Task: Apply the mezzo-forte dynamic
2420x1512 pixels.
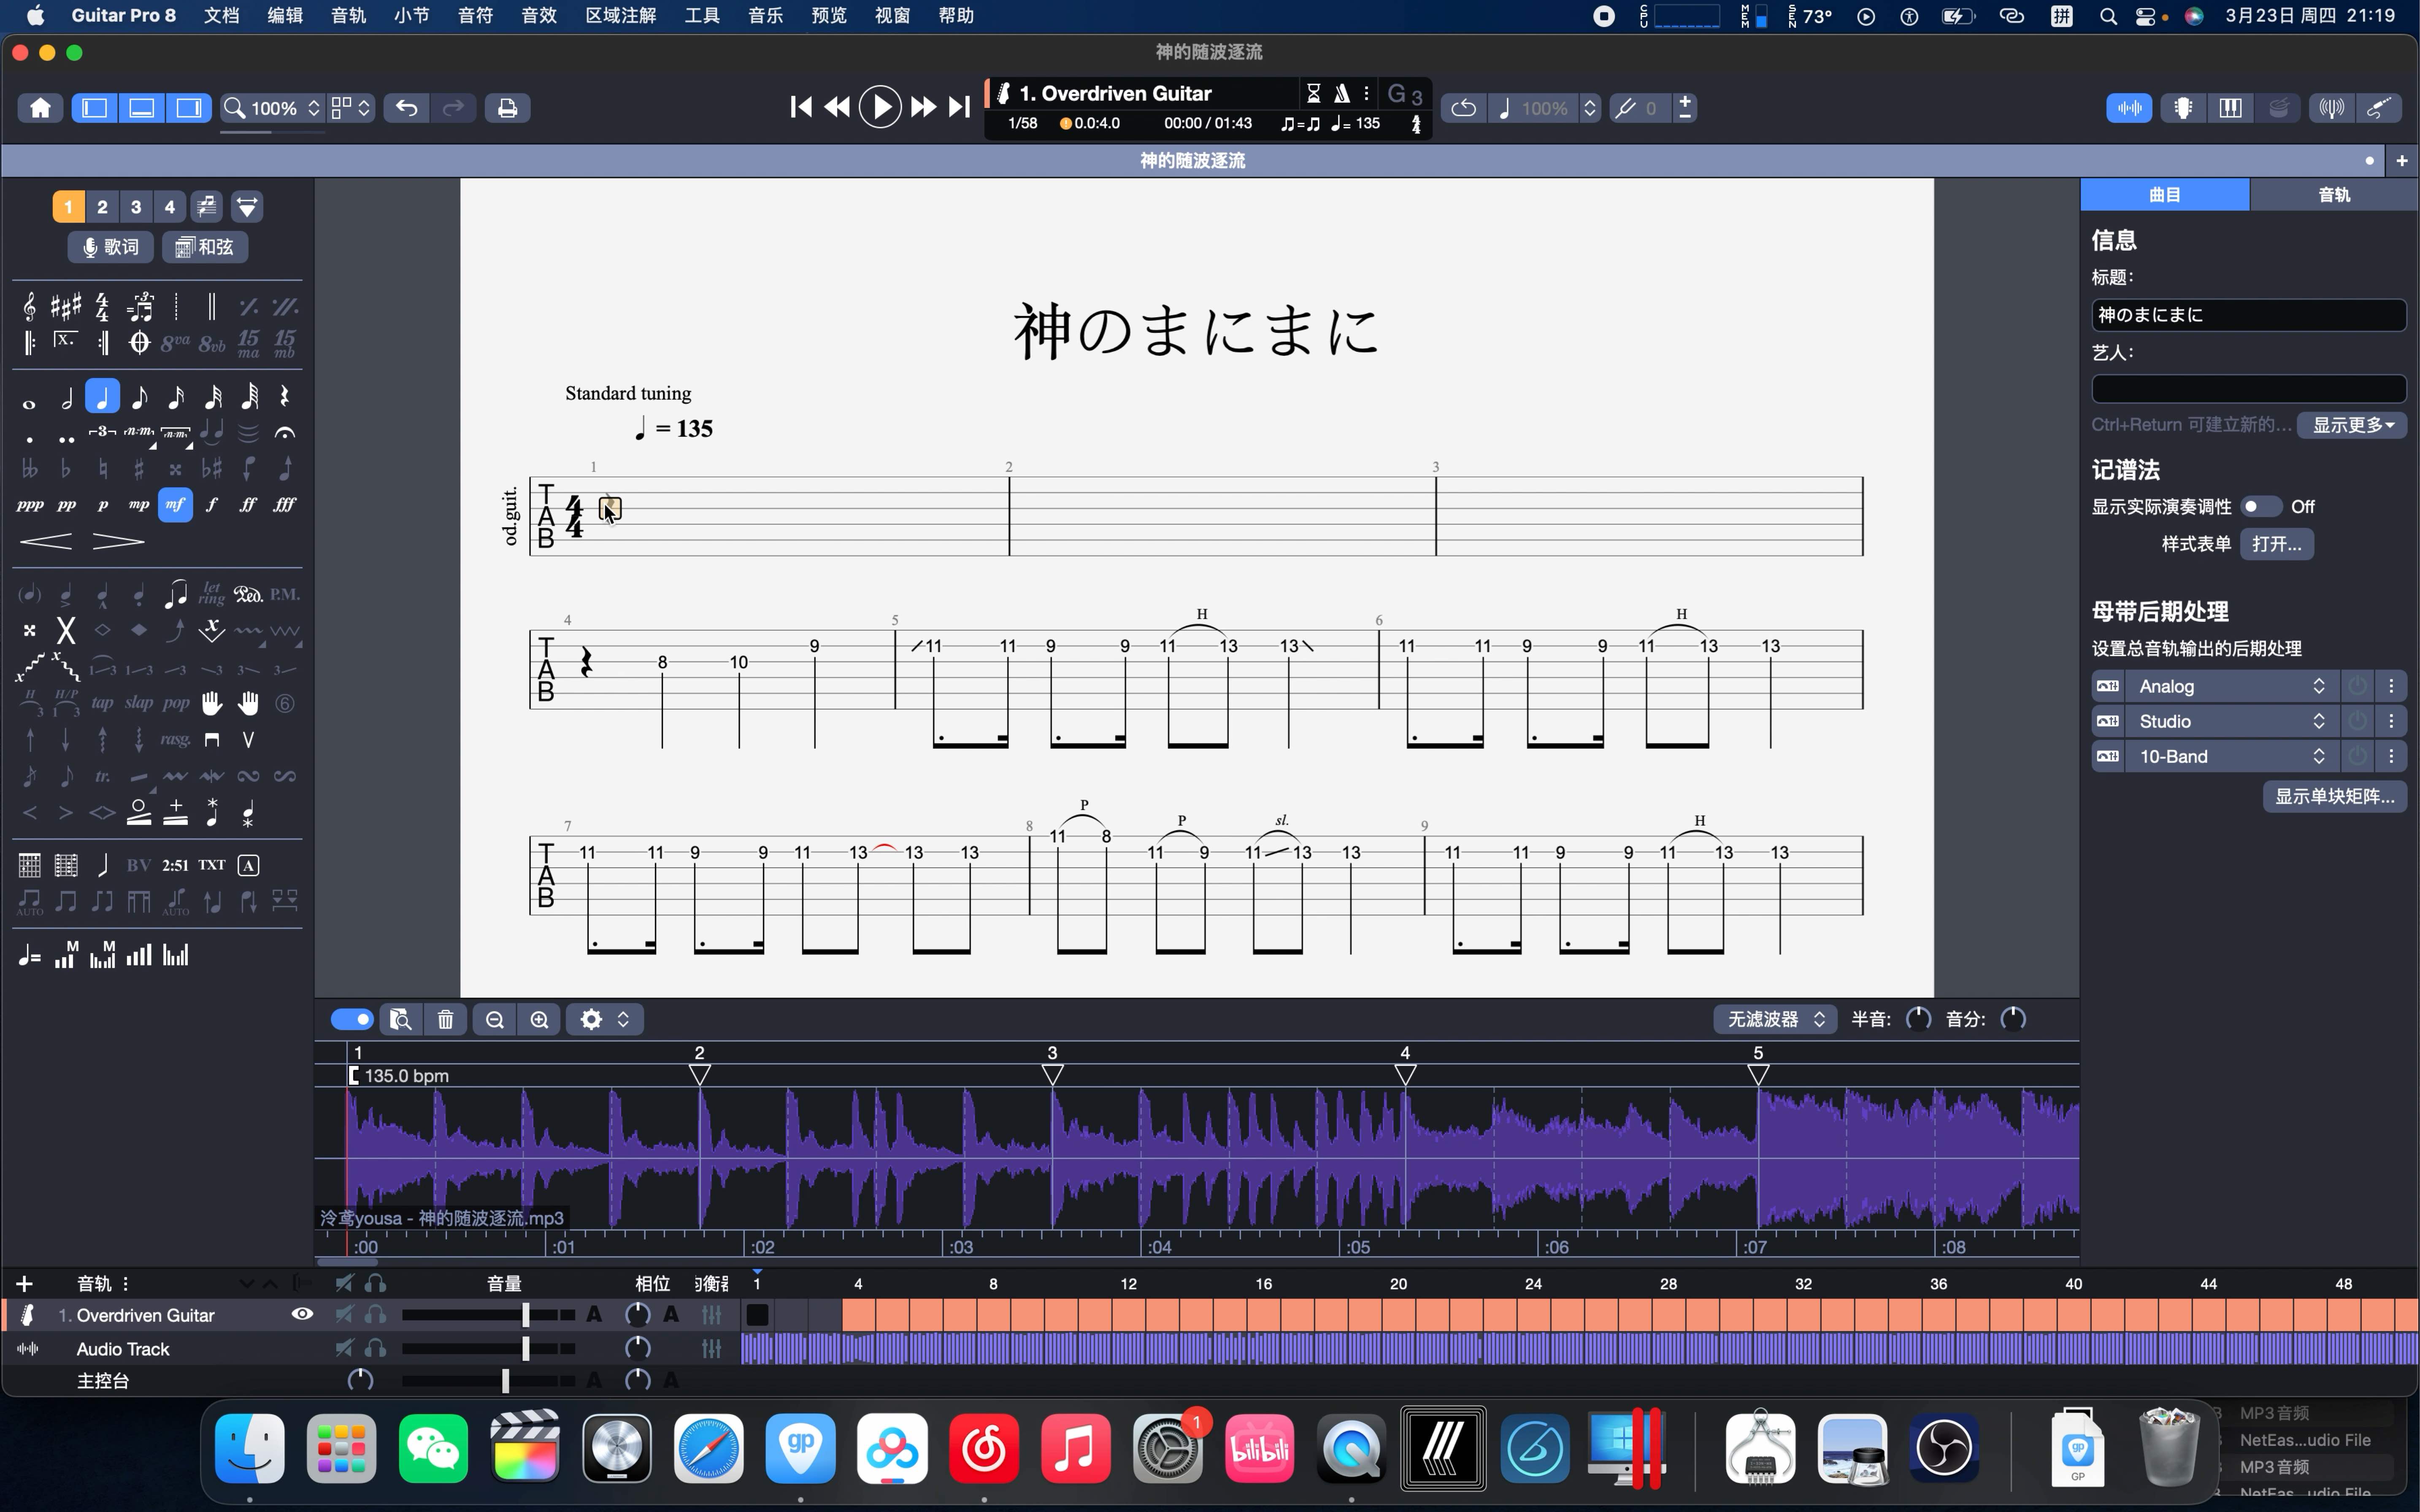Action: (175, 505)
